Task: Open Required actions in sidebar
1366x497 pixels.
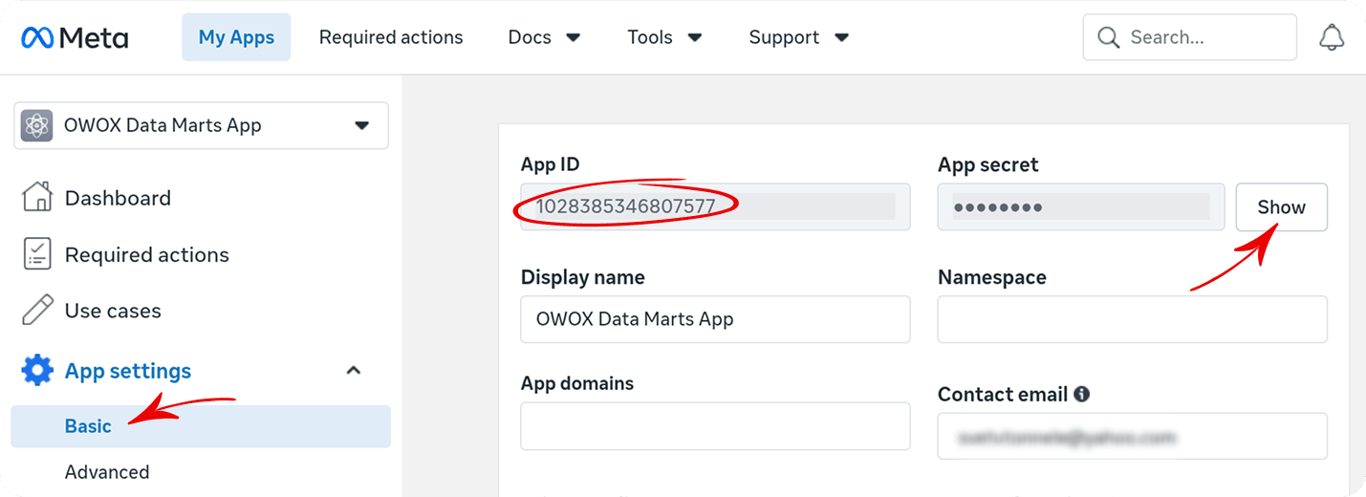Action: 147,255
